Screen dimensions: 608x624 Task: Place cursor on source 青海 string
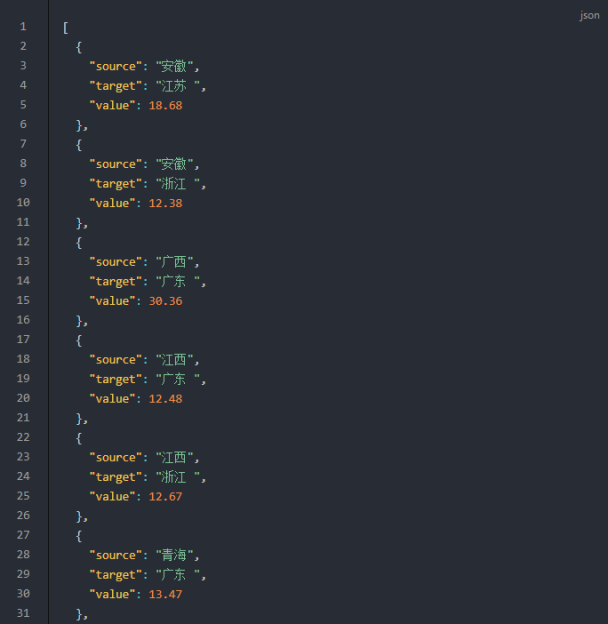pyautogui.click(x=175, y=555)
